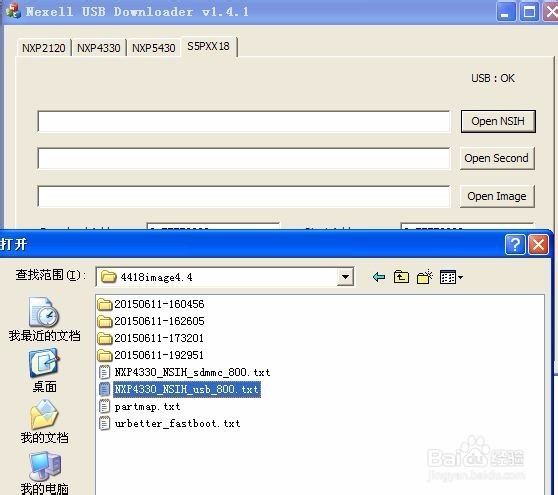Focus the Second boot file path field
The image size is (558, 495).
pyautogui.click(x=244, y=158)
